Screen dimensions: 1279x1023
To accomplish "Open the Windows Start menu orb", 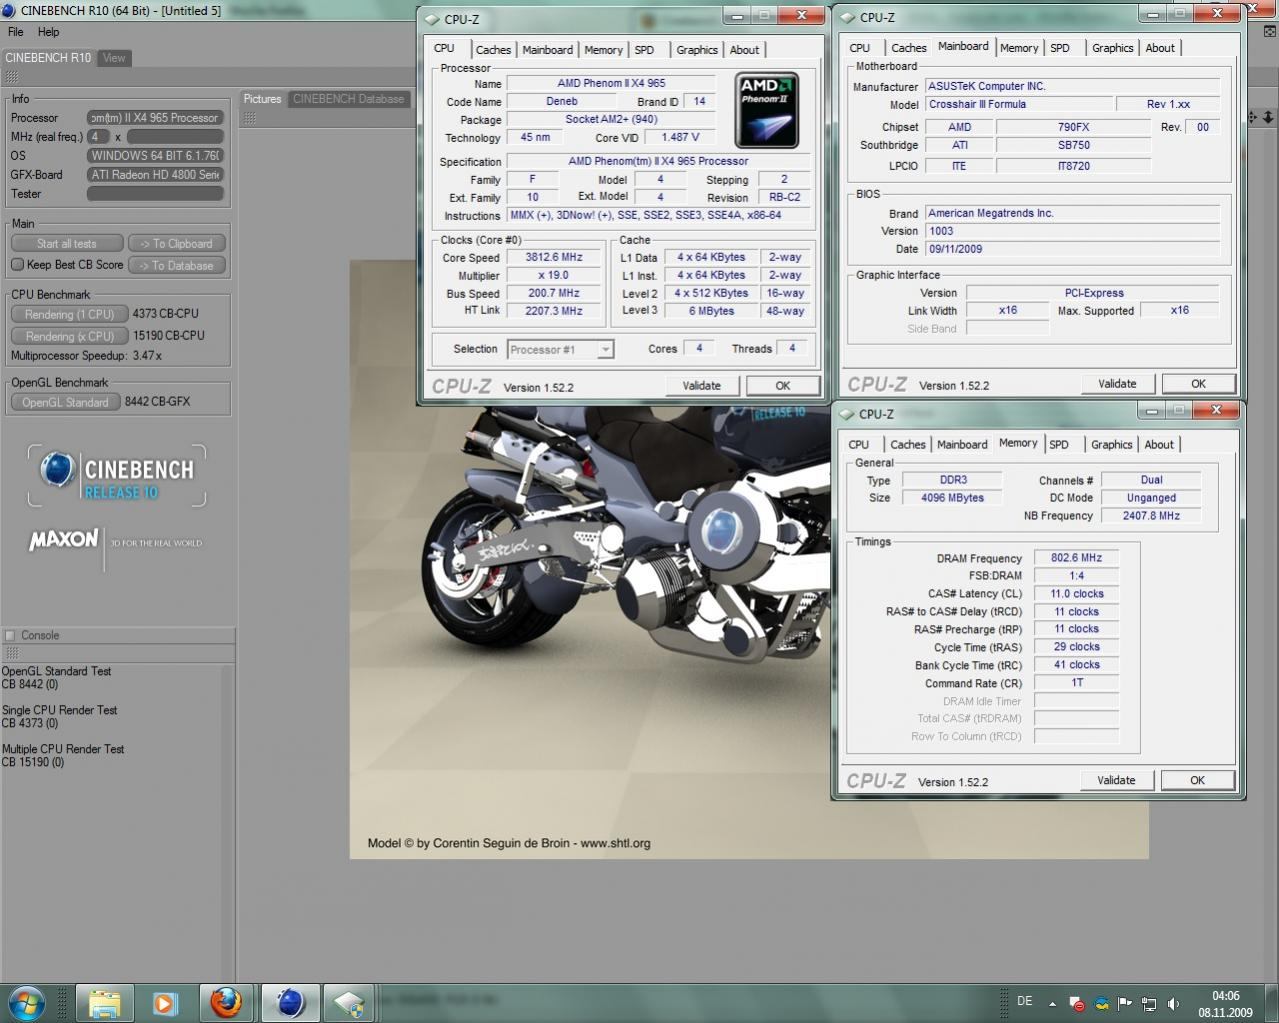I will pyautogui.click(x=27, y=1002).
